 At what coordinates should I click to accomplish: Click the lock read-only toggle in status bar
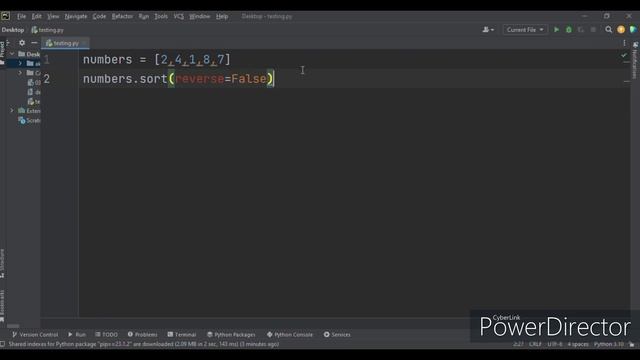click(x=632, y=344)
